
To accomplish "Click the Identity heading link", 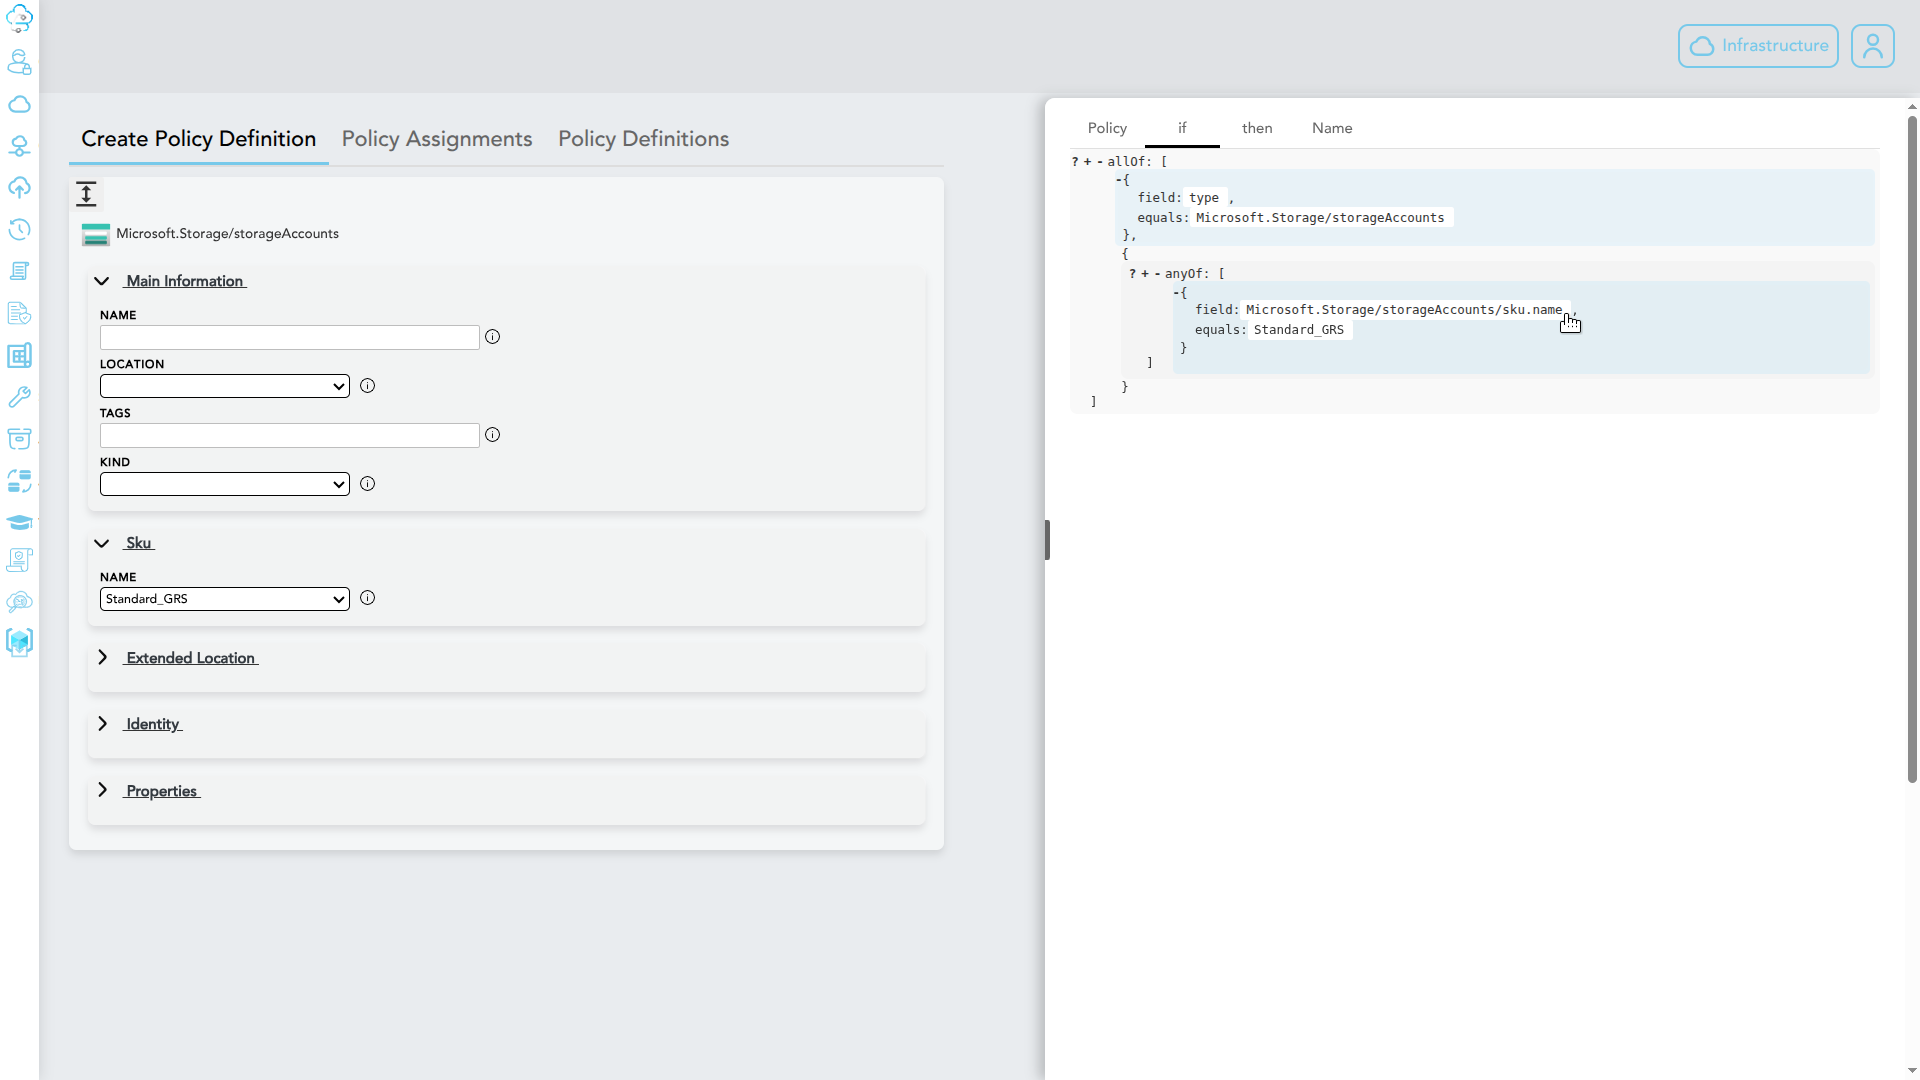I will point(153,724).
